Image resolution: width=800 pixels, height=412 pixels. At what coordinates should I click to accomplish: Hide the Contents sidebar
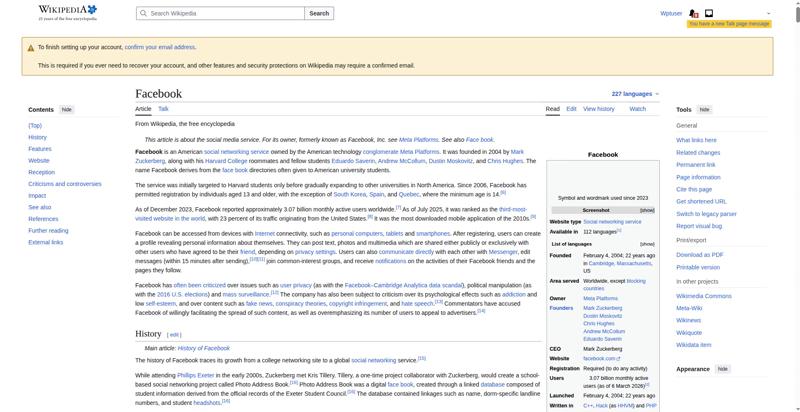[67, 110]
